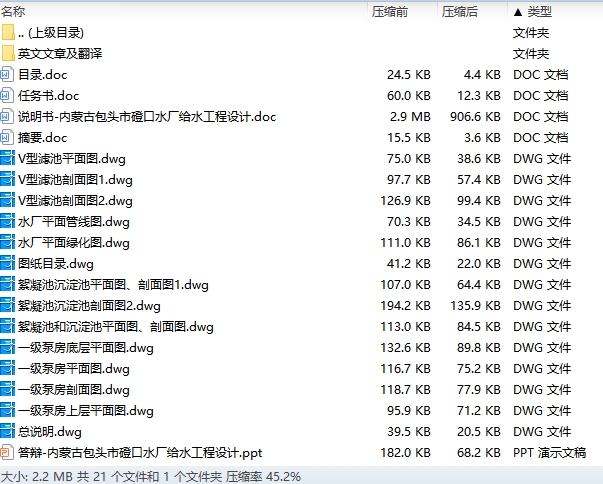Click the 英文文章及翻译 folder icon
The image size is (603, 484).
tap(8, 53)
